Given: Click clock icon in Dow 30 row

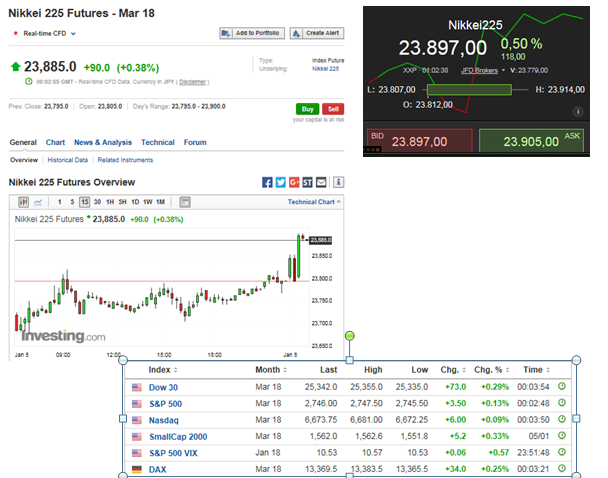Looking at the screenshot, I should (562, 386).
